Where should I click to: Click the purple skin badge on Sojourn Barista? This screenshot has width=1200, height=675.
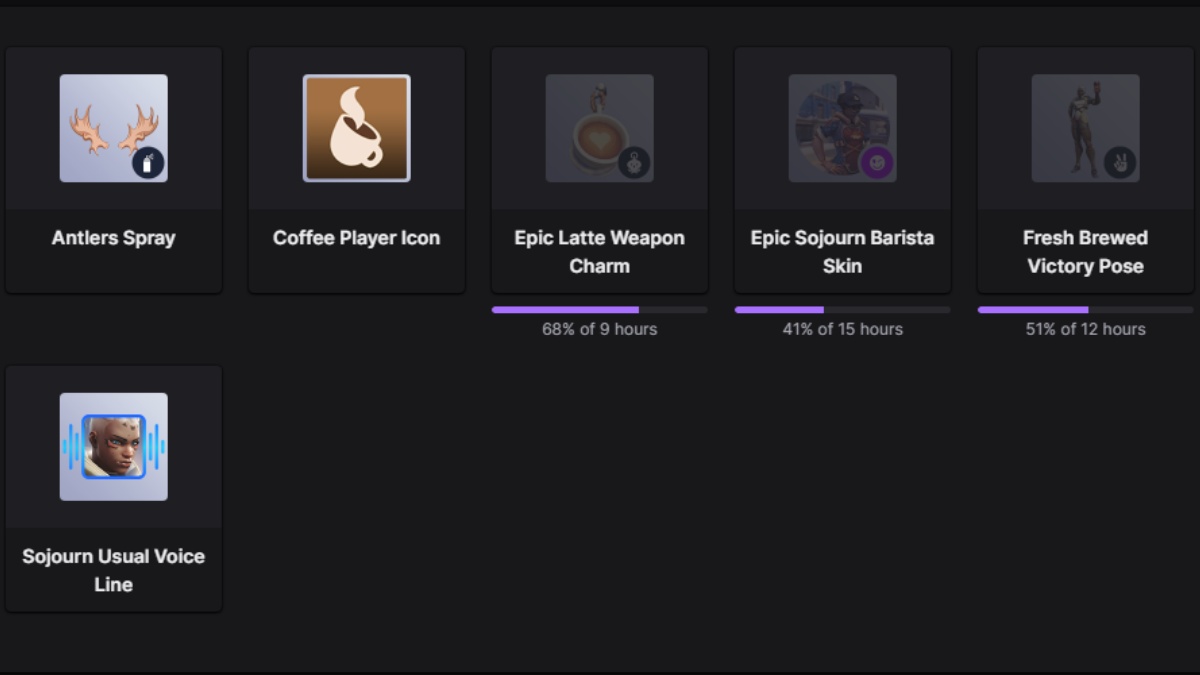point(876,164)
